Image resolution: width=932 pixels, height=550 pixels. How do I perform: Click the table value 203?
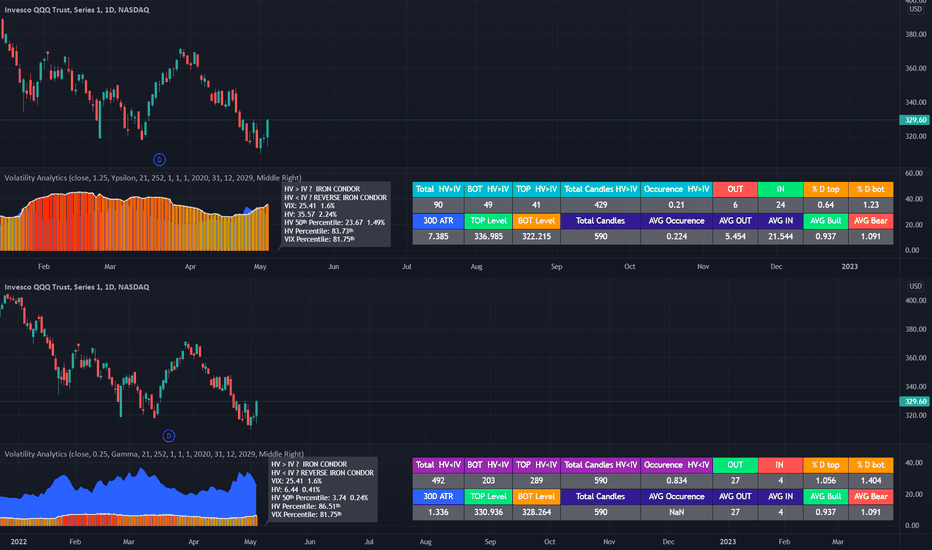[488, 480]
